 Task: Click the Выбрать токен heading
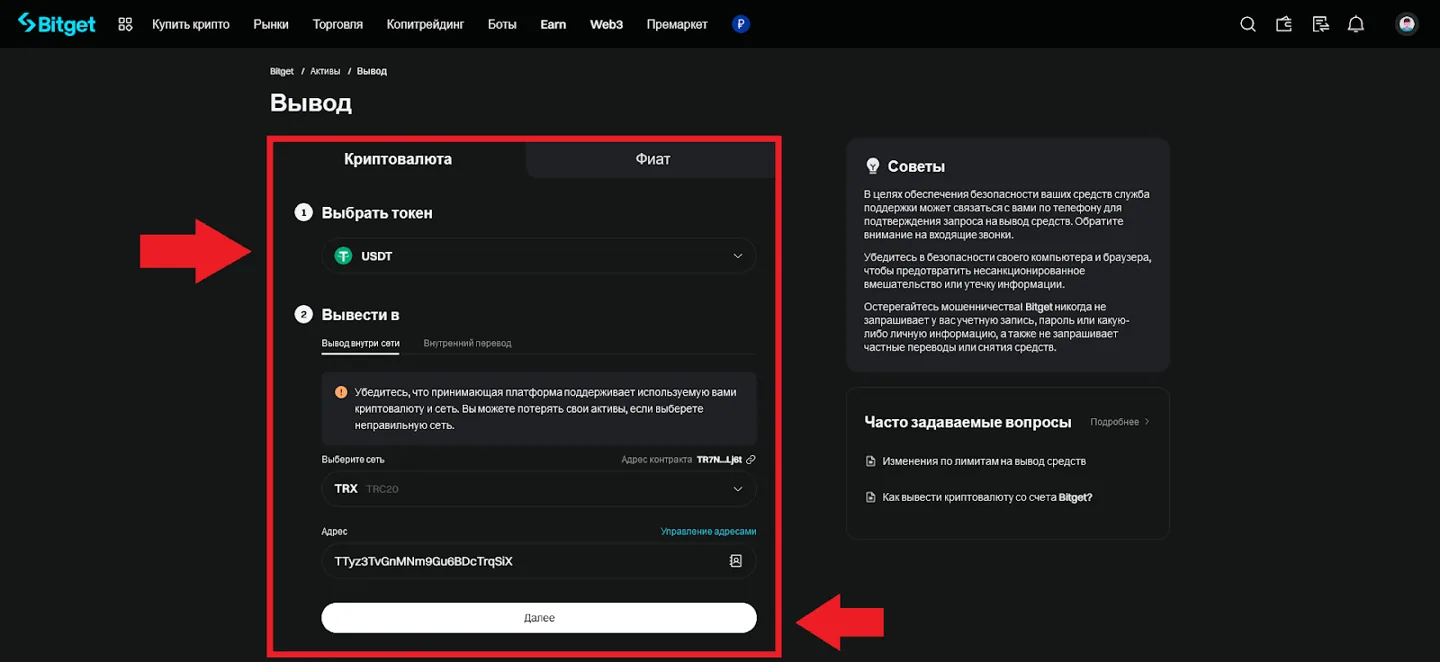[x=377, y=213]
